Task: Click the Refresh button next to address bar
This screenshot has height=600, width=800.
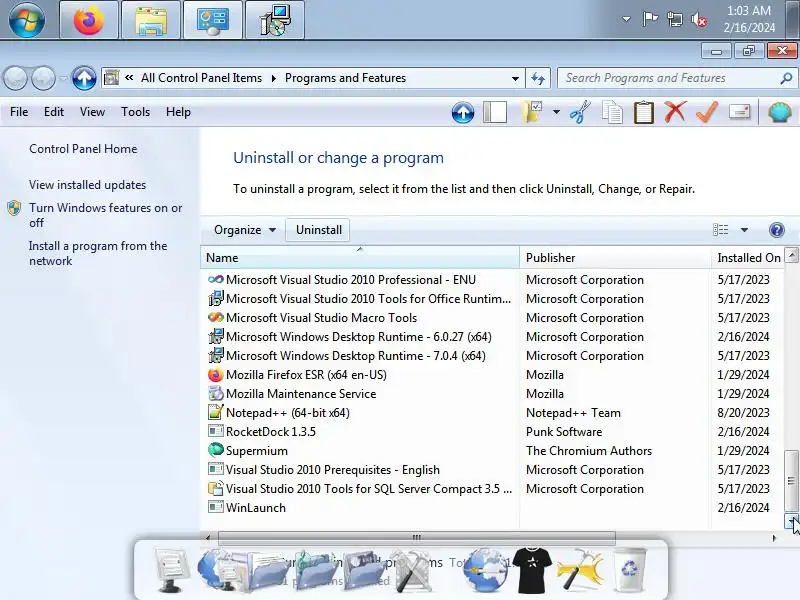Action: click(538, 79)
